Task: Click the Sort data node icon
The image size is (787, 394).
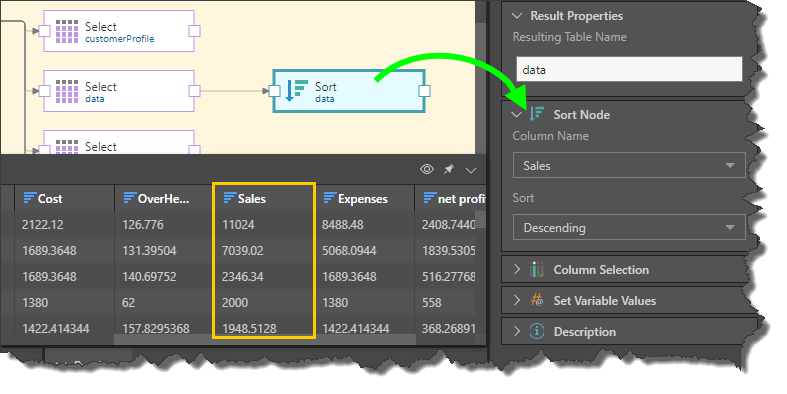Action: coord(296,90)
